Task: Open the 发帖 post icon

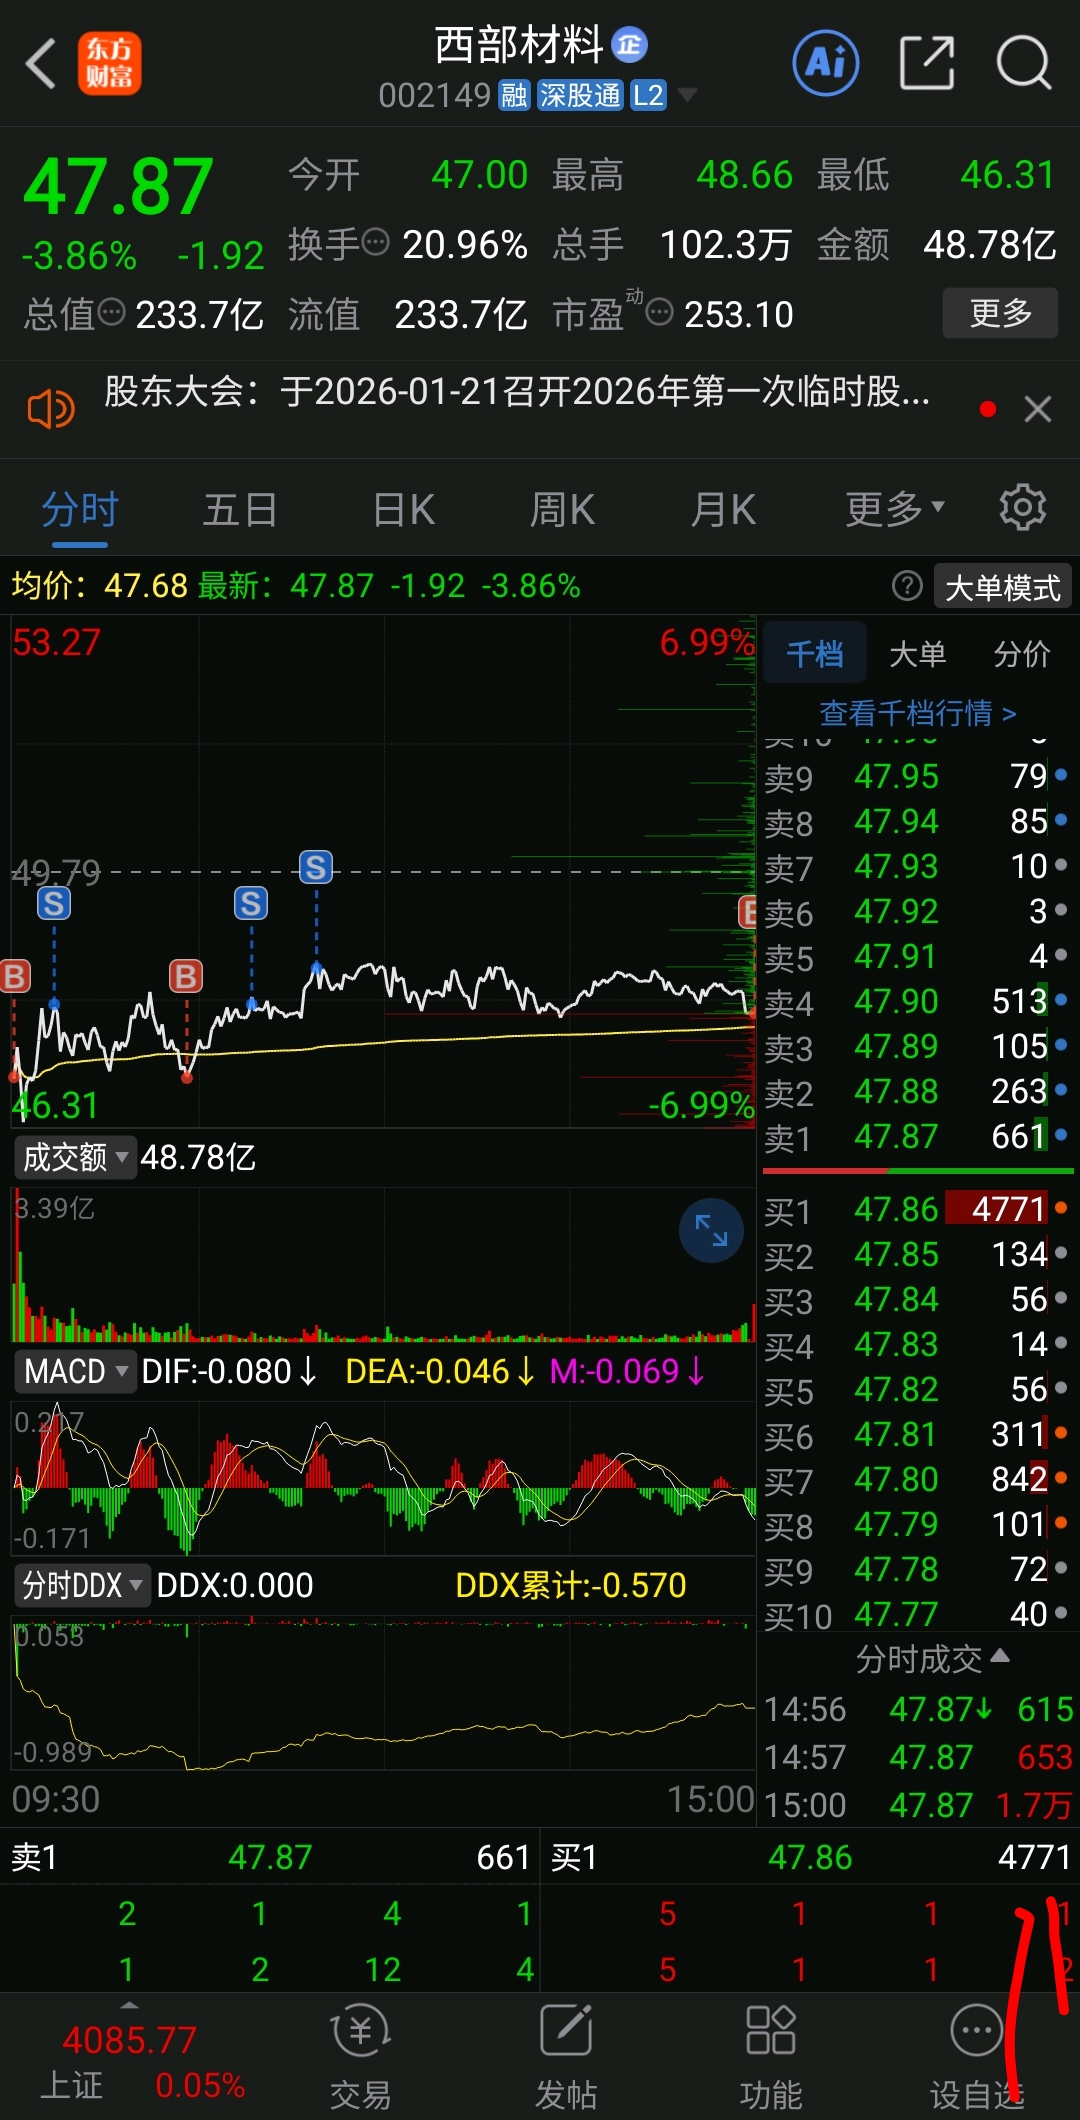Action: pos(566,2058)
